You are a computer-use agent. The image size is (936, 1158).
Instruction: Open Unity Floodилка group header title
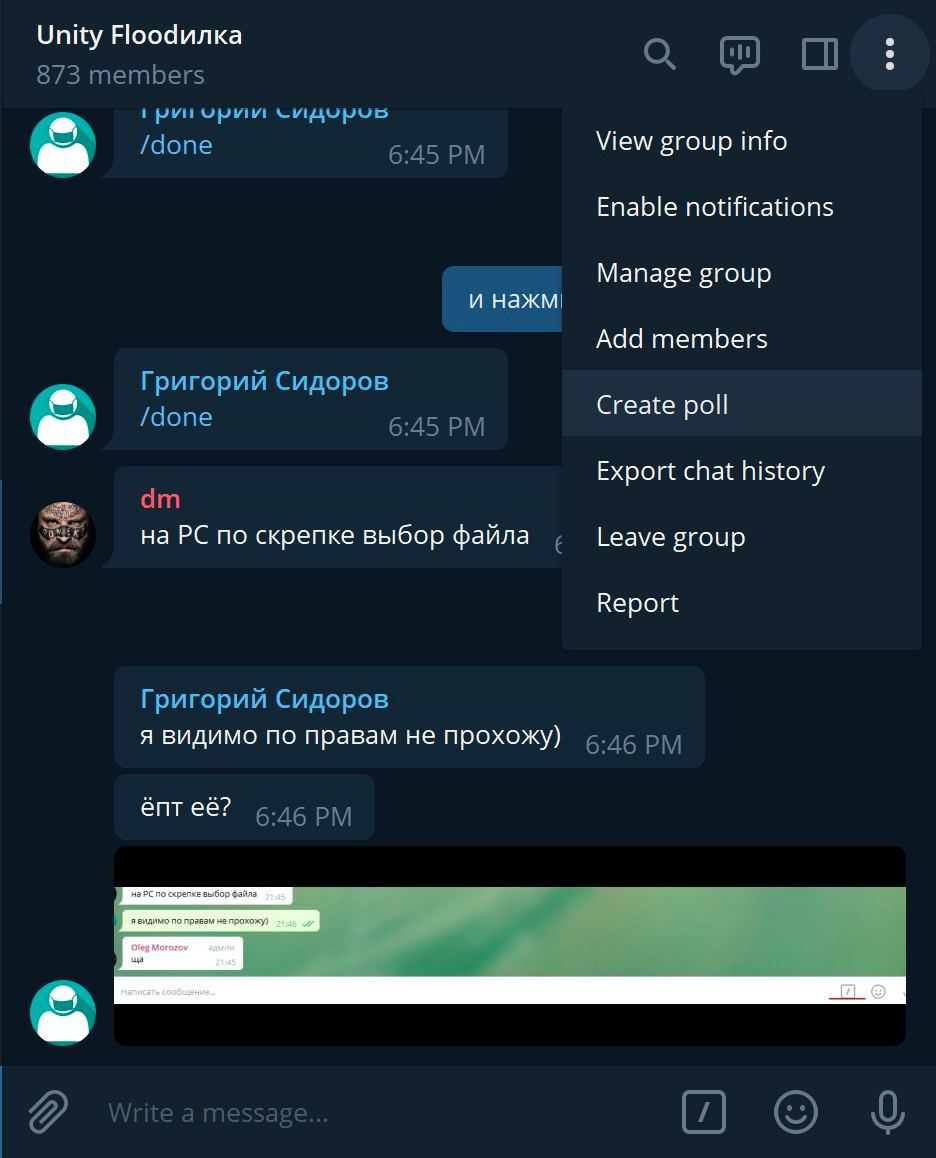pyautogui.click(x=139, y=35)
